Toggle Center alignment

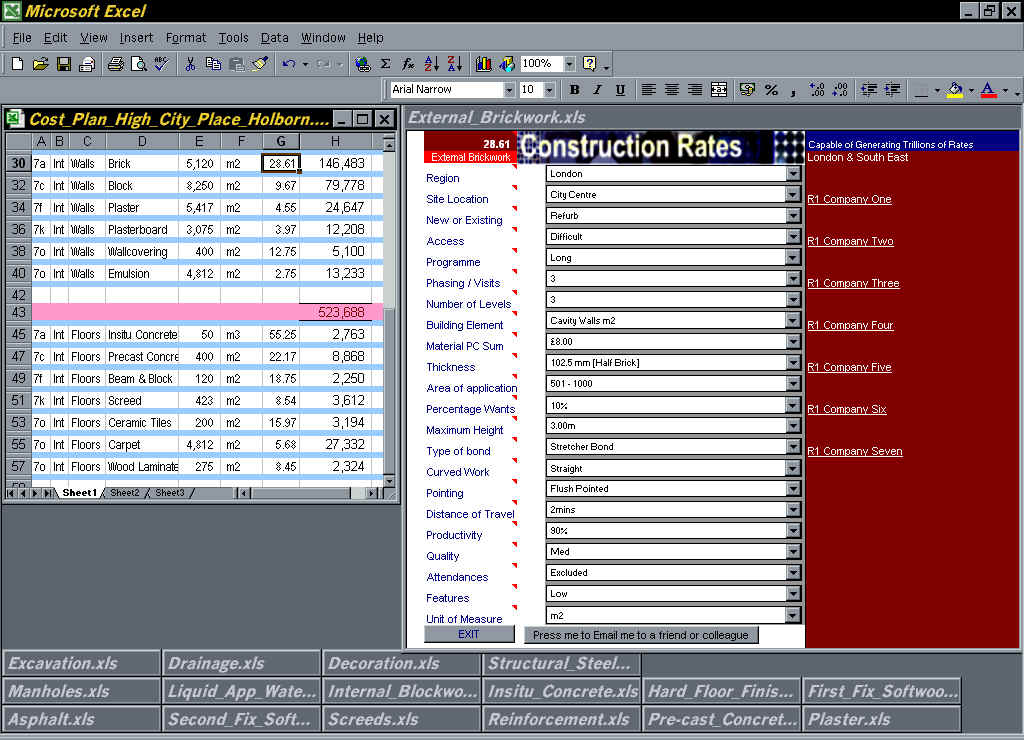[672, 89]
